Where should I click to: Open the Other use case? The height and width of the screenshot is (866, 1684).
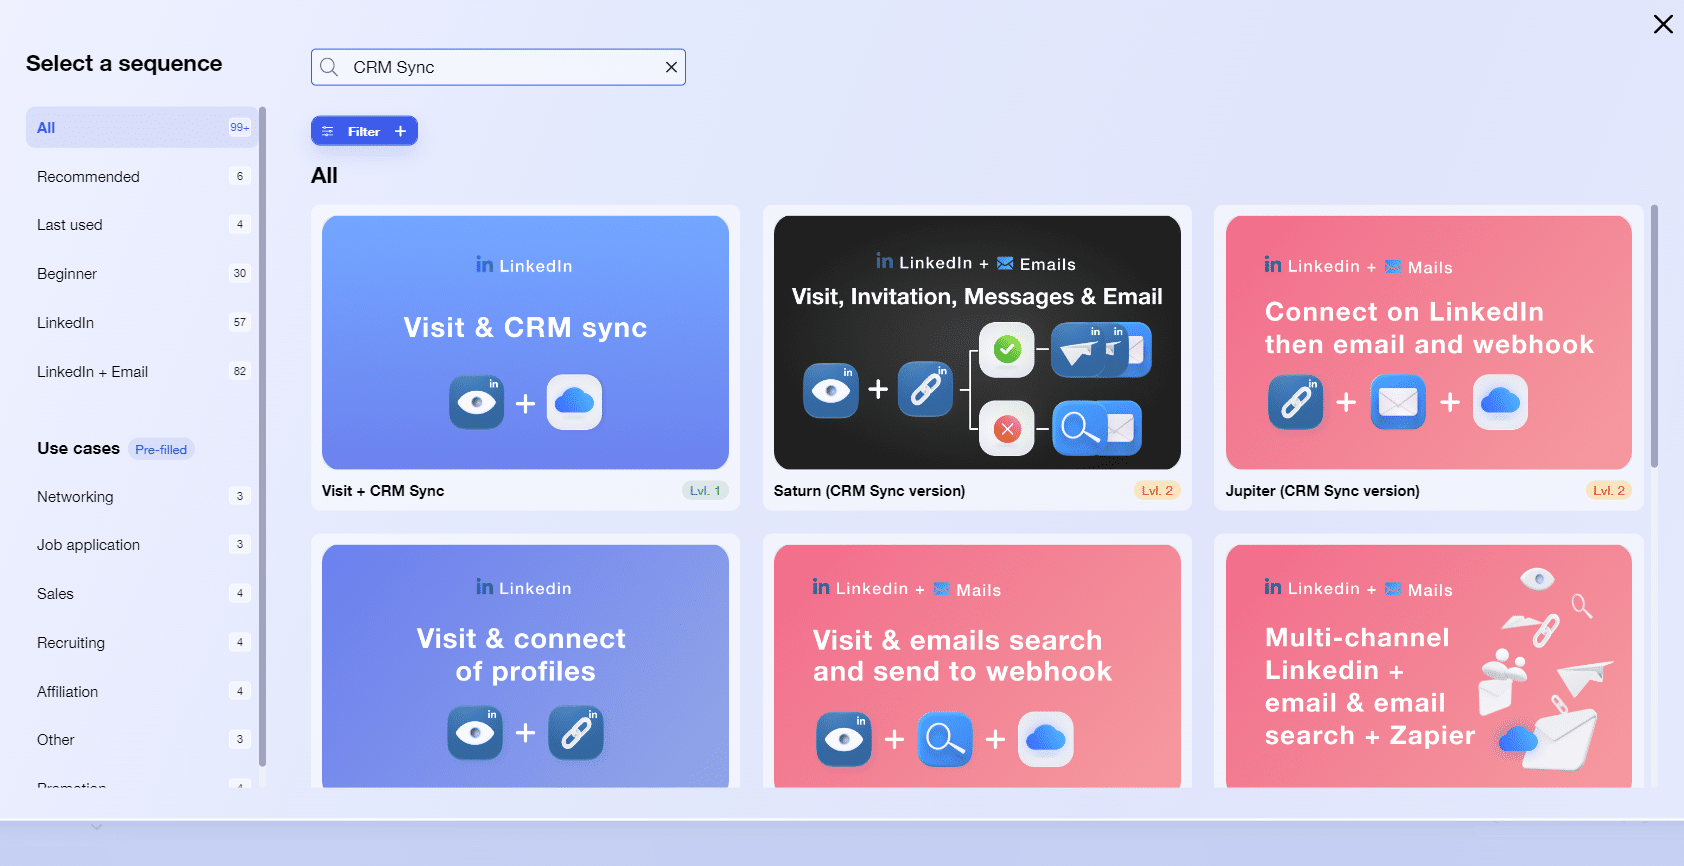pos(142,740)
